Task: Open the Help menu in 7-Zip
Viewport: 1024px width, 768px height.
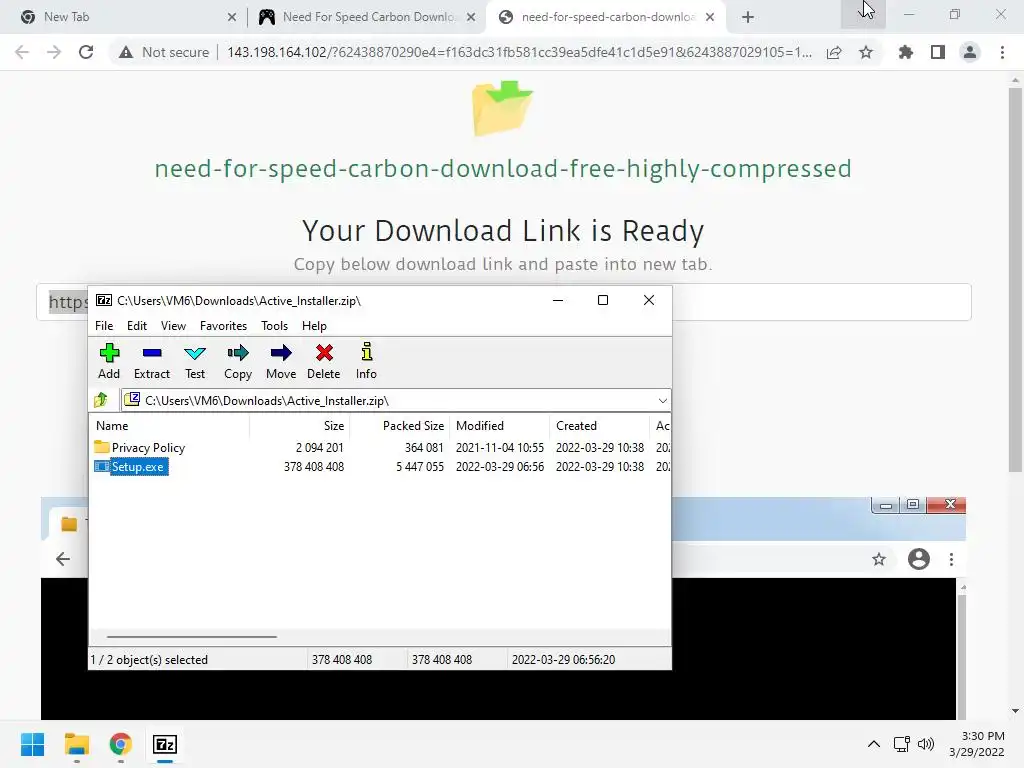Action: coord(314,325)
